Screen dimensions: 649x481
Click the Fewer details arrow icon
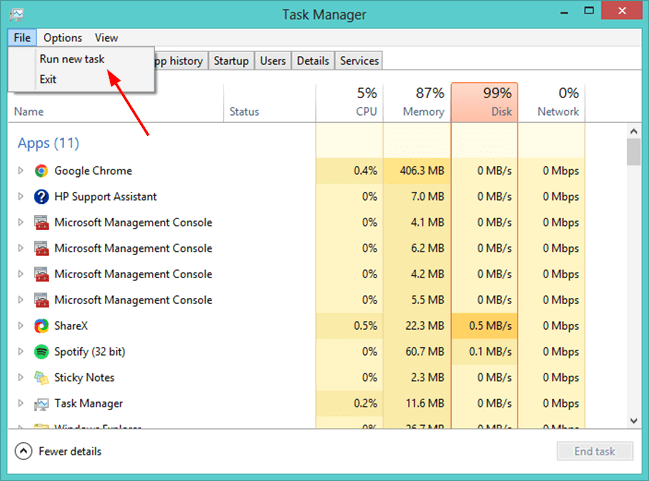[x=23, y=451]
